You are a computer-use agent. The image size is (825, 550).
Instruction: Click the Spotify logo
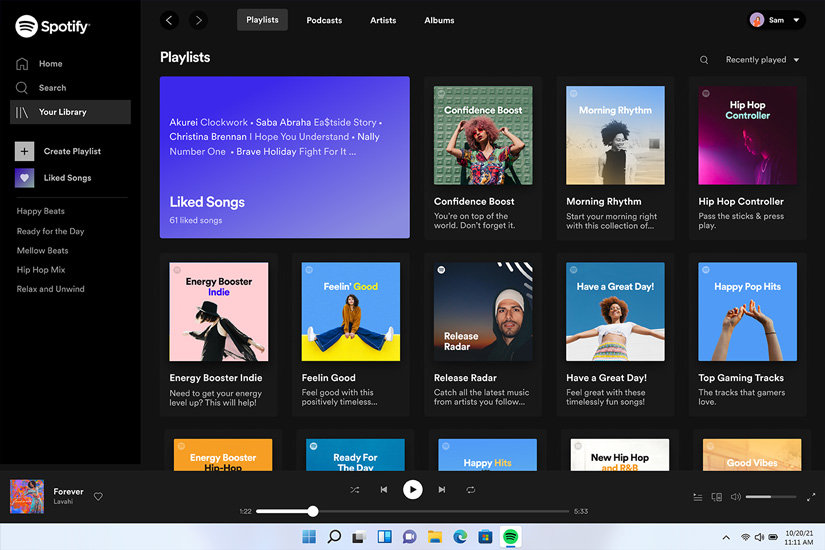(x=52, y=26)
